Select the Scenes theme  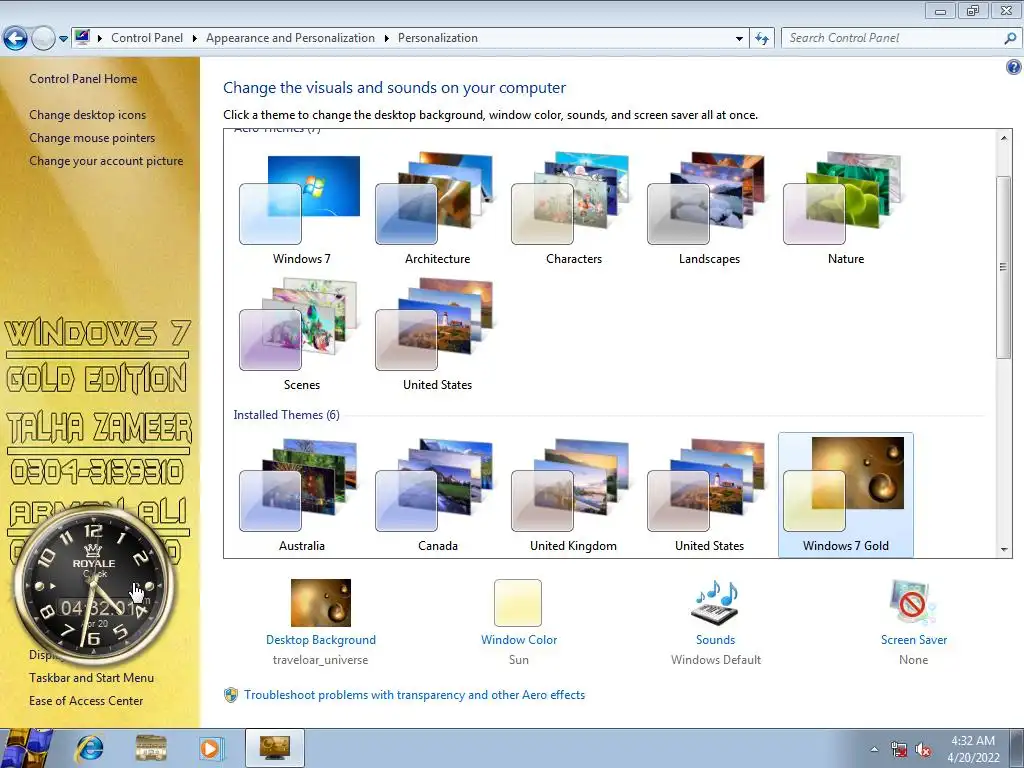pos(301,334)
